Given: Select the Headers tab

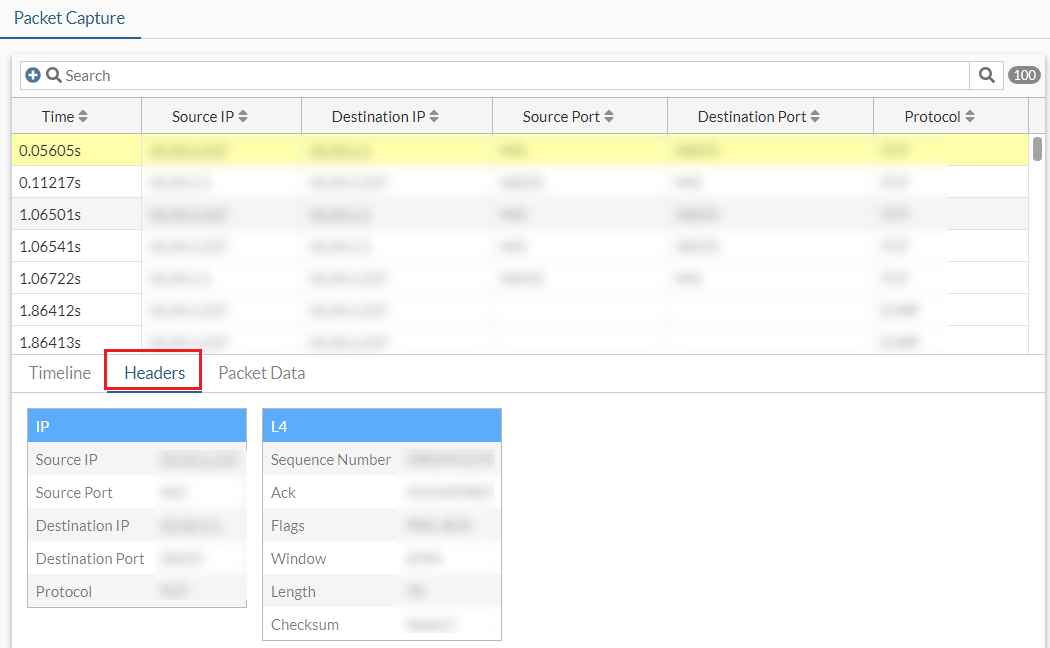Looking at the screenshot, I should (152, 373).
